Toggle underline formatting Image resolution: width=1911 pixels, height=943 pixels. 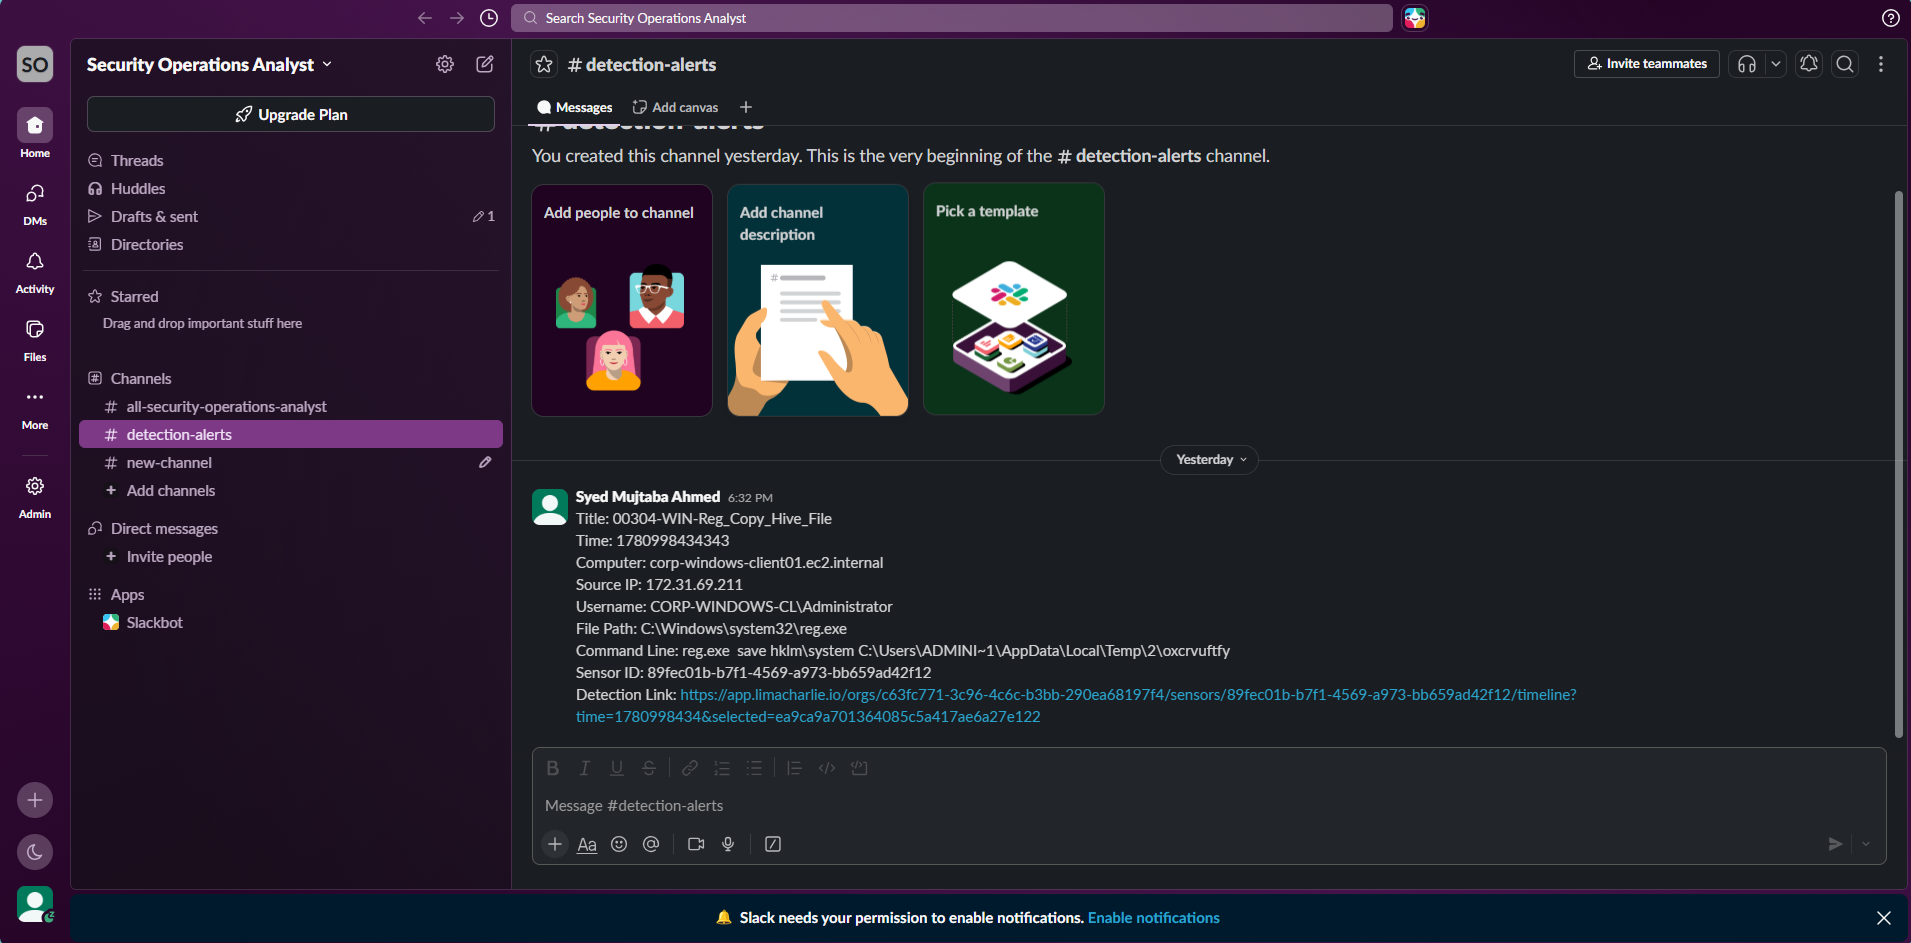(x=617, y=768)
